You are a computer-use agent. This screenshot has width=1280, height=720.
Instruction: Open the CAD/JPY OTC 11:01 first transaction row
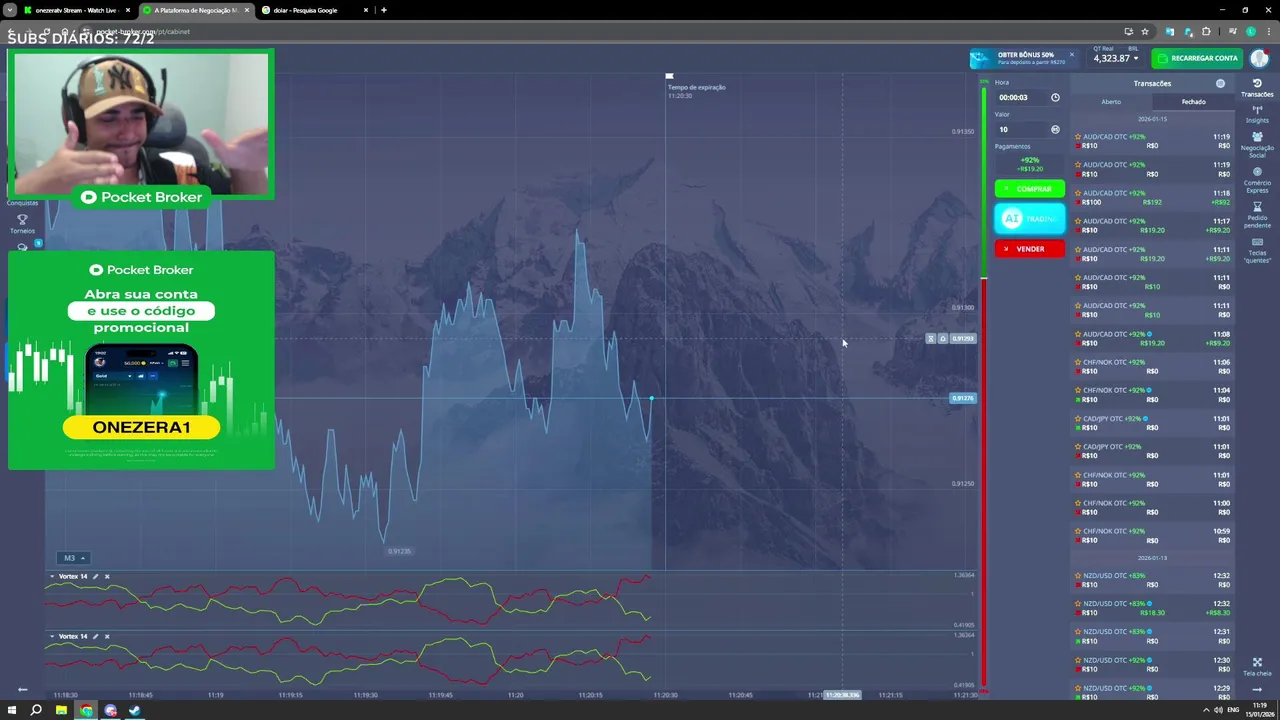[x=1152, y=423]
